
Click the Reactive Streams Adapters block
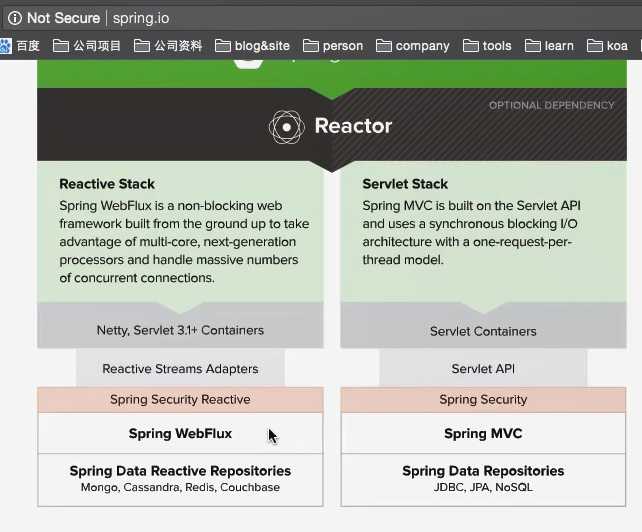pyautogui.click(x=180, y=368)
